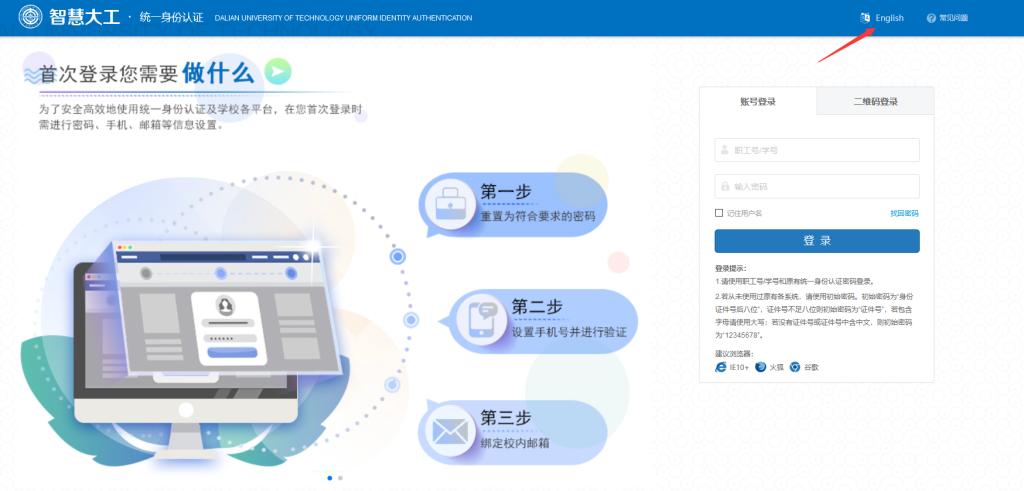Click the help question mark icon

[x=931, y=18]
